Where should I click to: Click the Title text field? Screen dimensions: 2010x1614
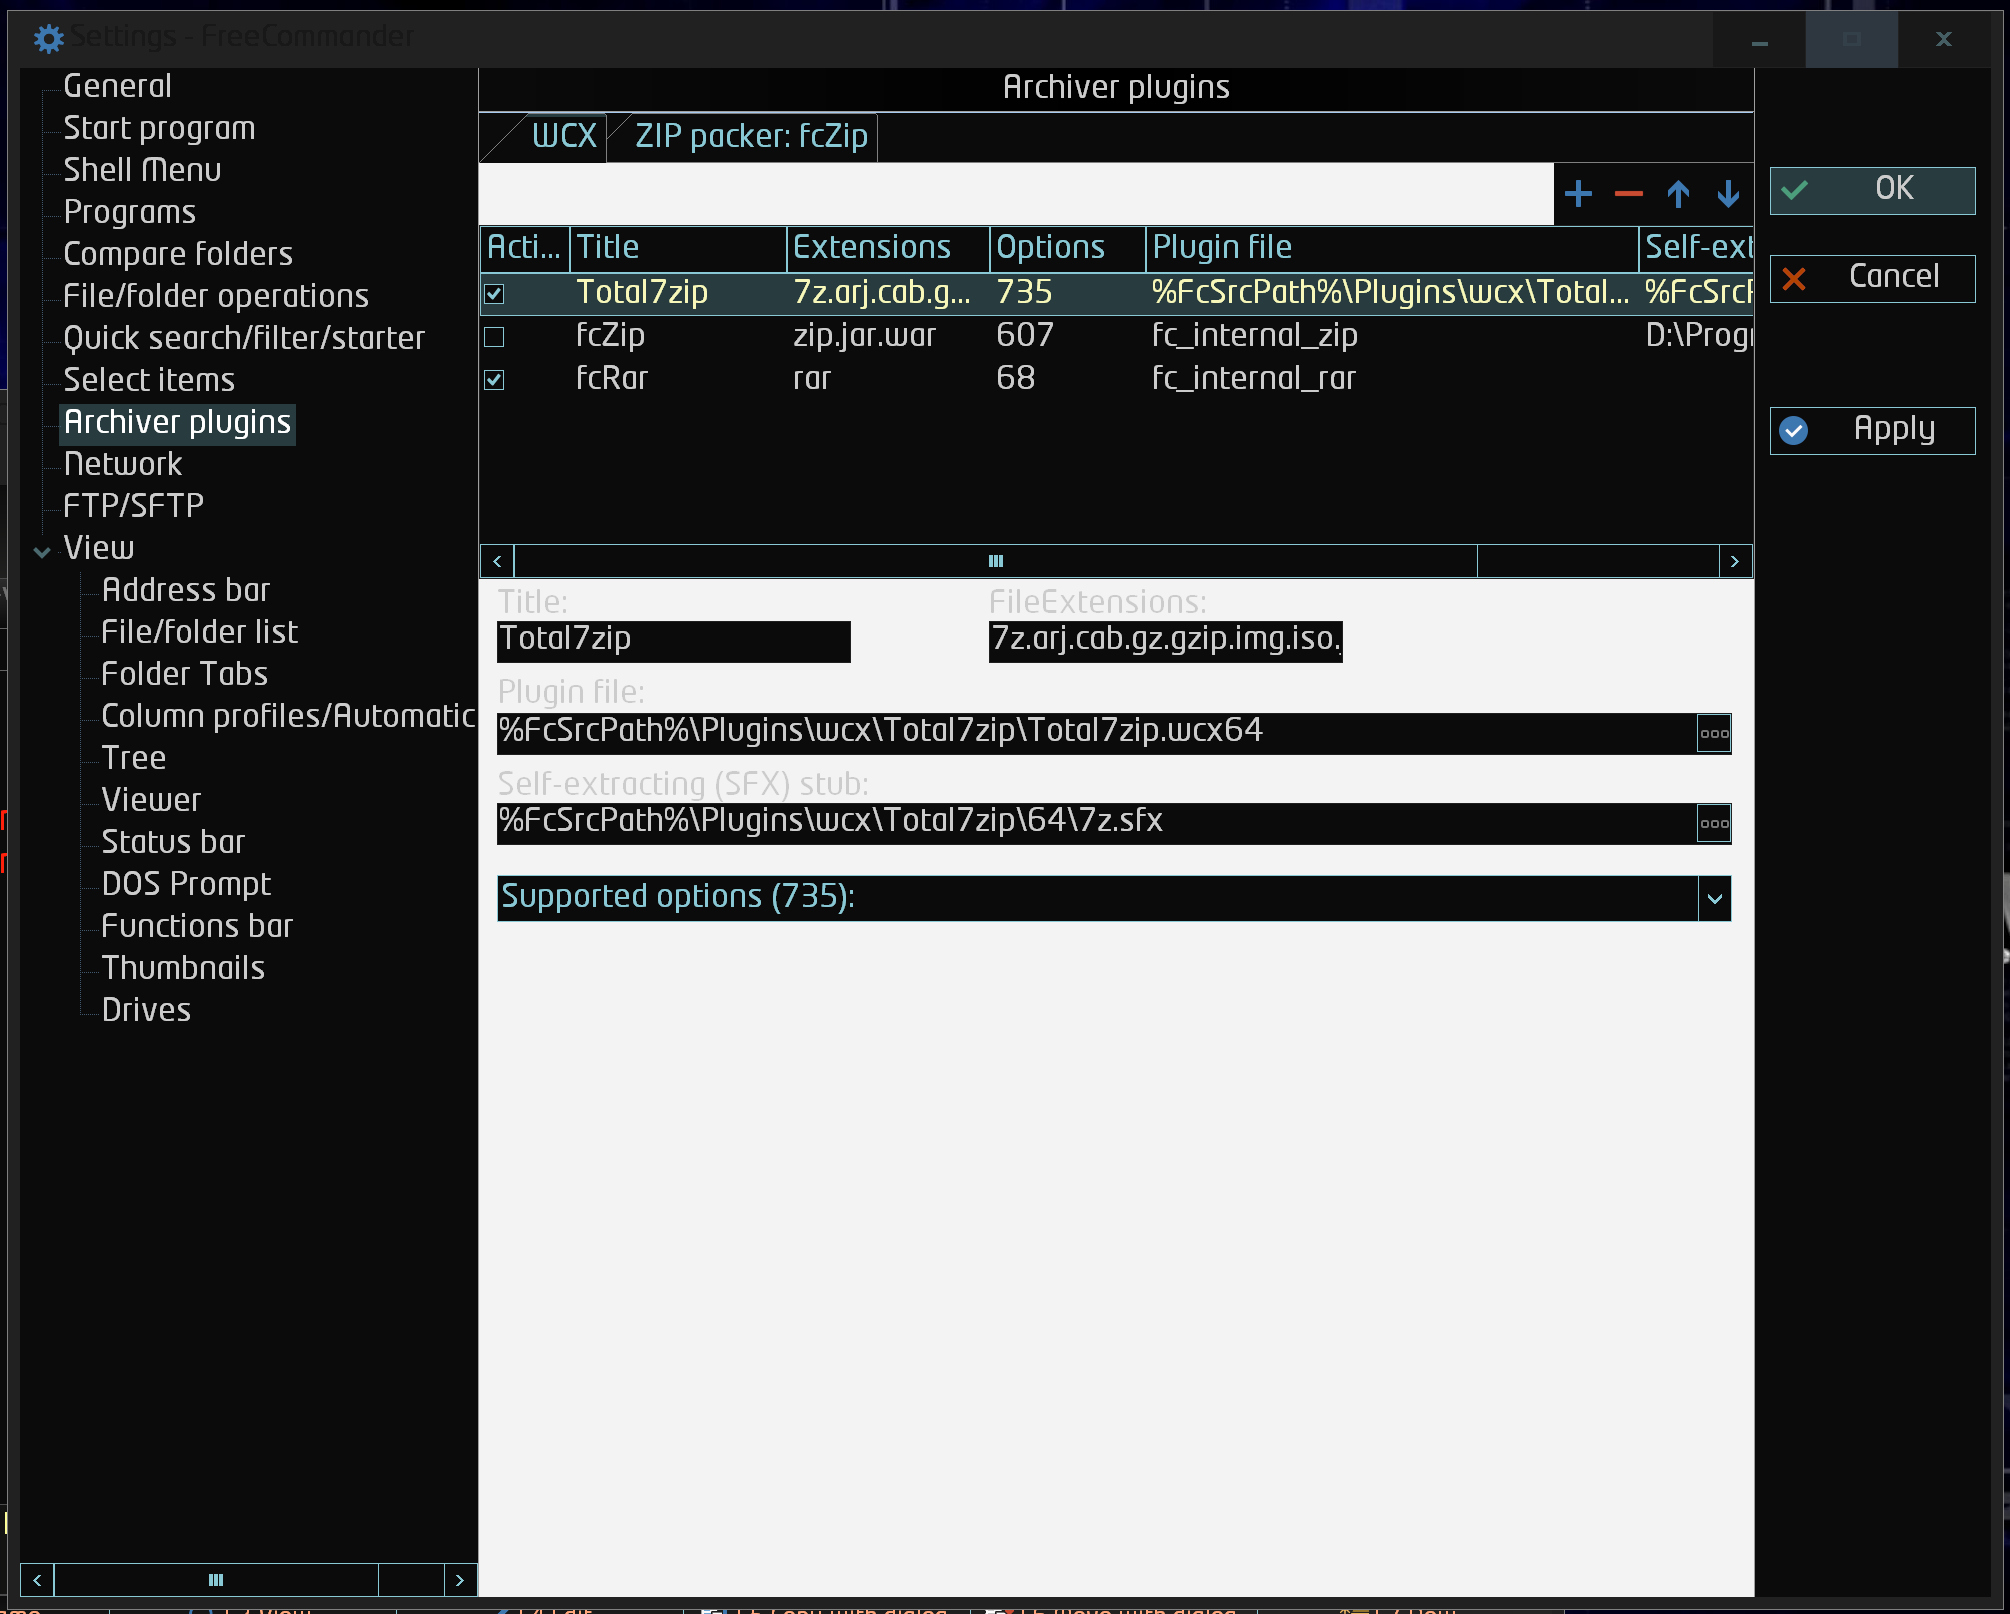click(x=673, y=640)
